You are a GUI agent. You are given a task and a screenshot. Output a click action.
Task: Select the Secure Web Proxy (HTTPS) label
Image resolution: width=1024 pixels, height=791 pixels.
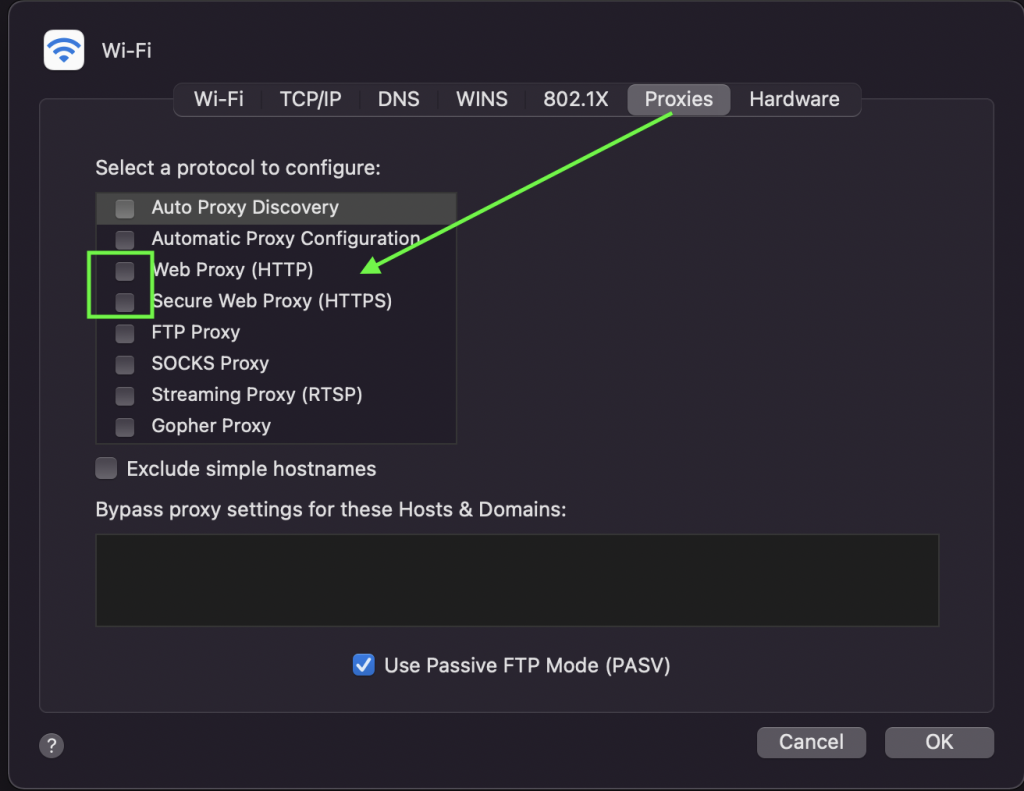pyautogui.click(x=272, y=301)
